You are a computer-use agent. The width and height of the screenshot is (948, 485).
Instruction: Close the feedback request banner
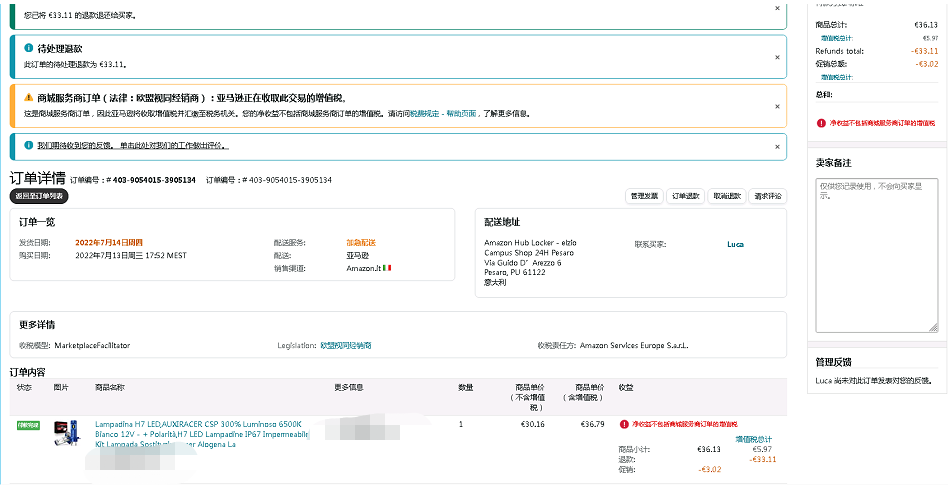[777, 146]
